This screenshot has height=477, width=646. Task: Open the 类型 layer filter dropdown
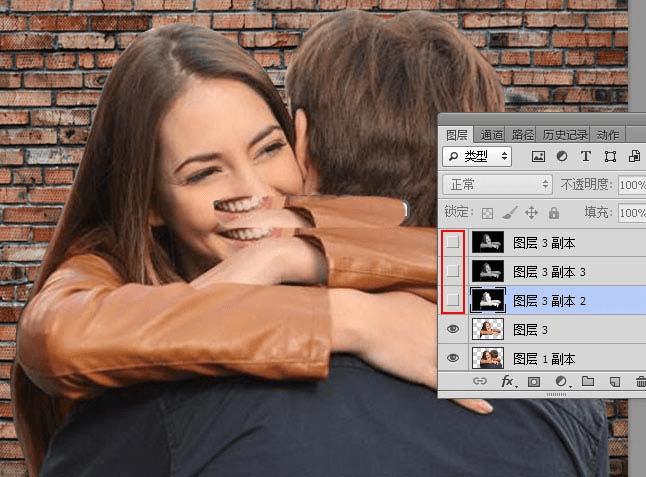477,157
